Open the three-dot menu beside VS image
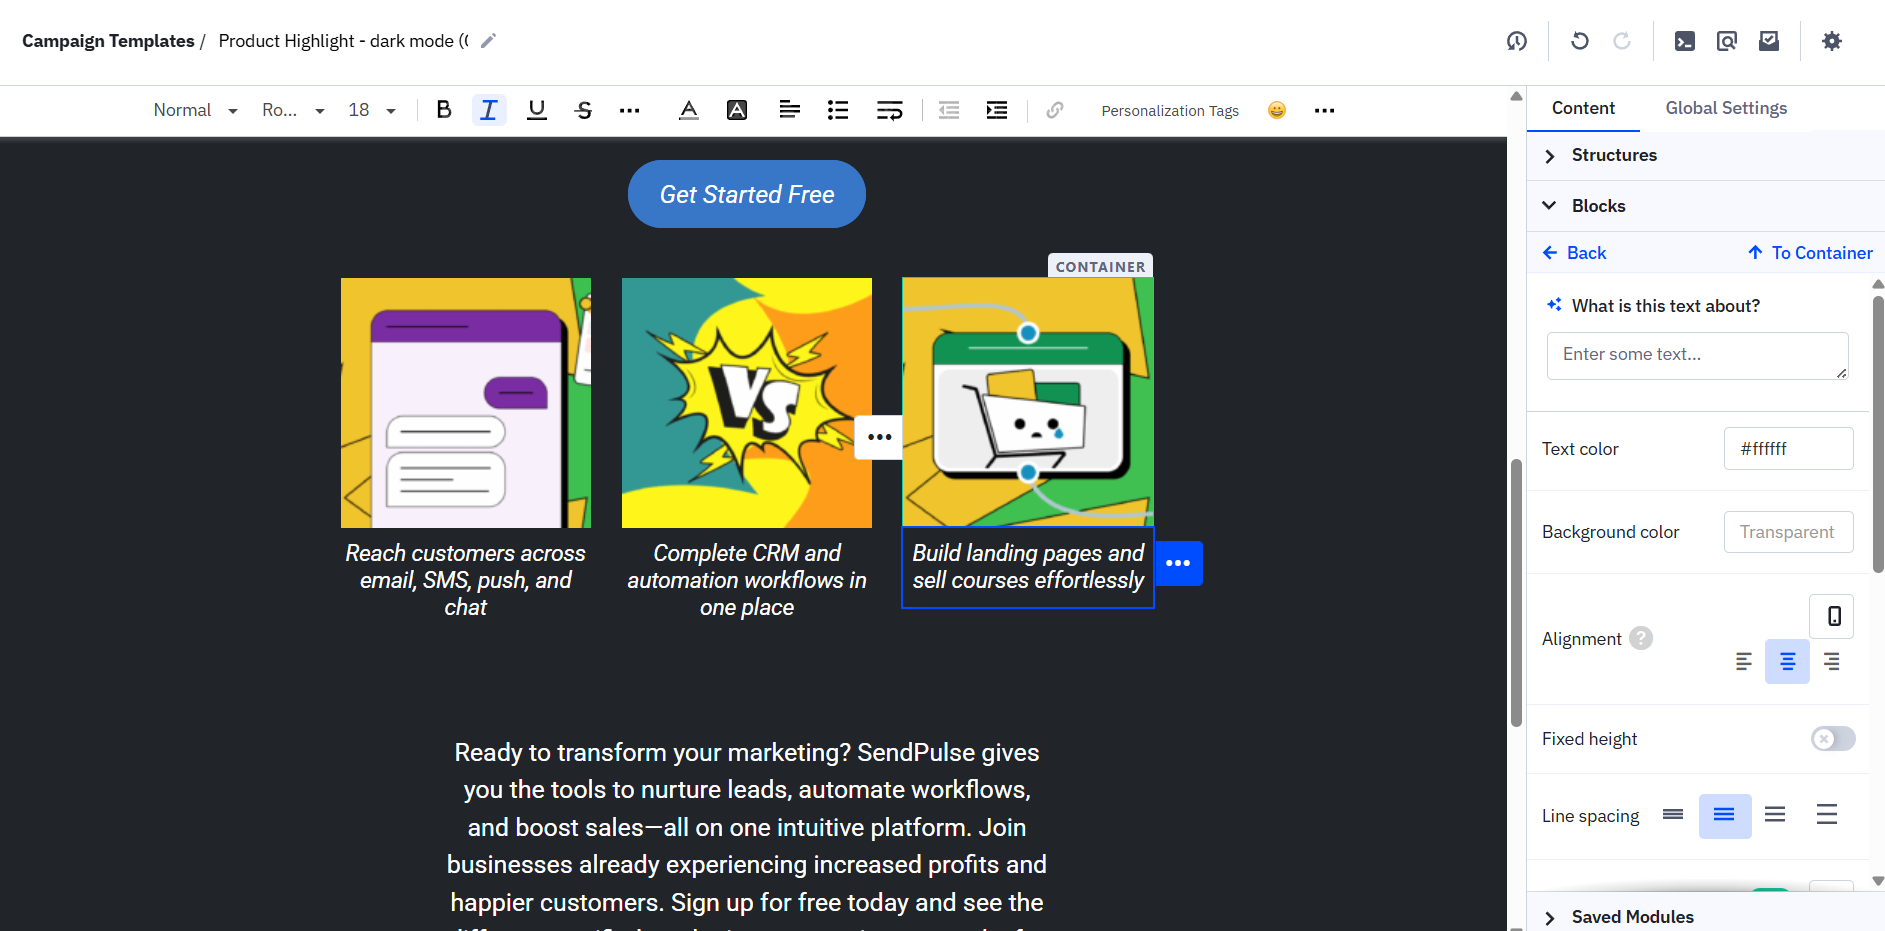This screenshot has height=931, width=1885. pos(879,437)
